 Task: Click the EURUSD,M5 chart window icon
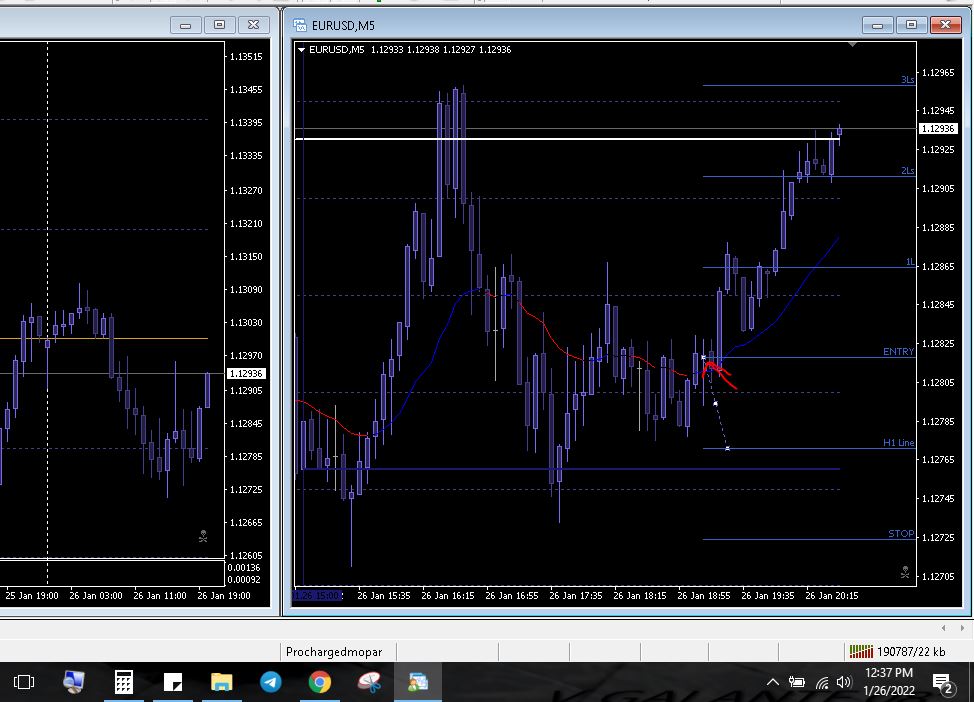click(299, 25)
